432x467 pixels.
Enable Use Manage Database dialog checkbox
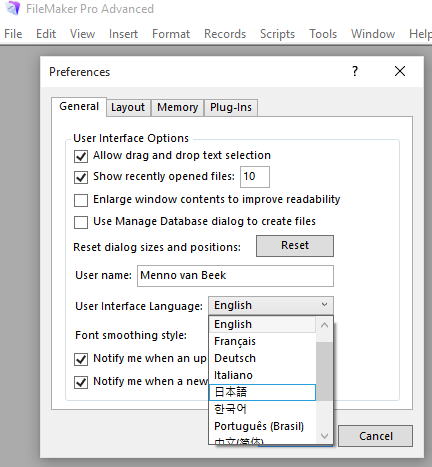[x=81, y=222]
